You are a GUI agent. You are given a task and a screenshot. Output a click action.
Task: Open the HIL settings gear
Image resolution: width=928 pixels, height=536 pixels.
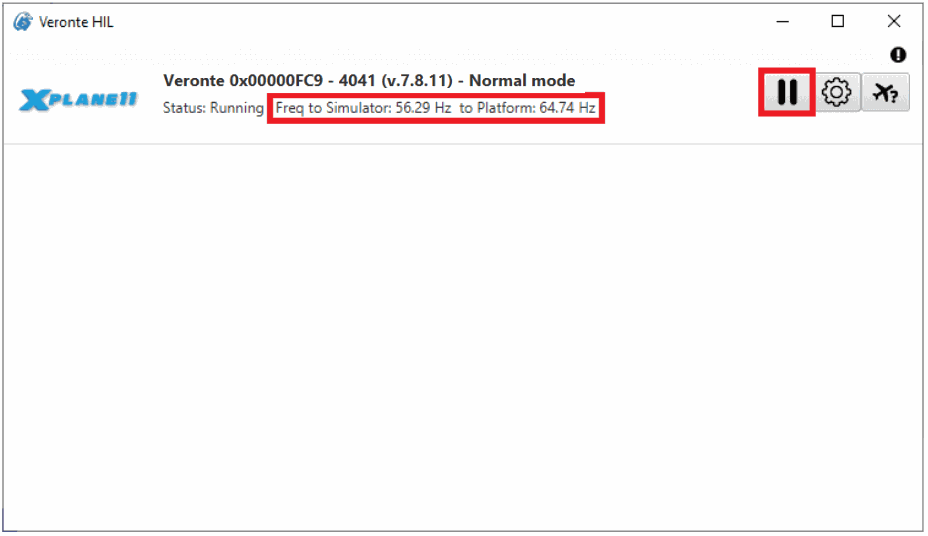[836, 93]
